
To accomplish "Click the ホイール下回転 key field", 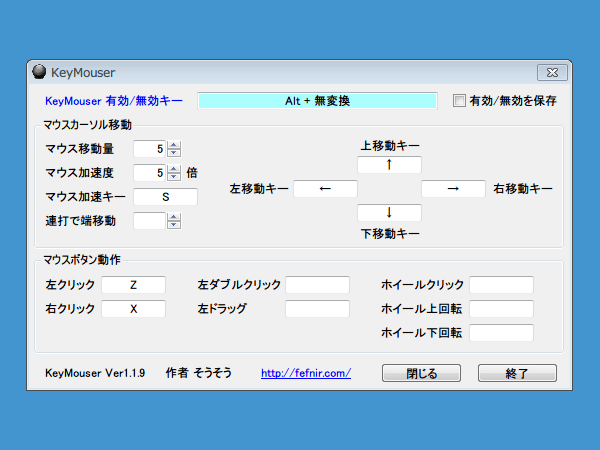I will coord(501,333).
